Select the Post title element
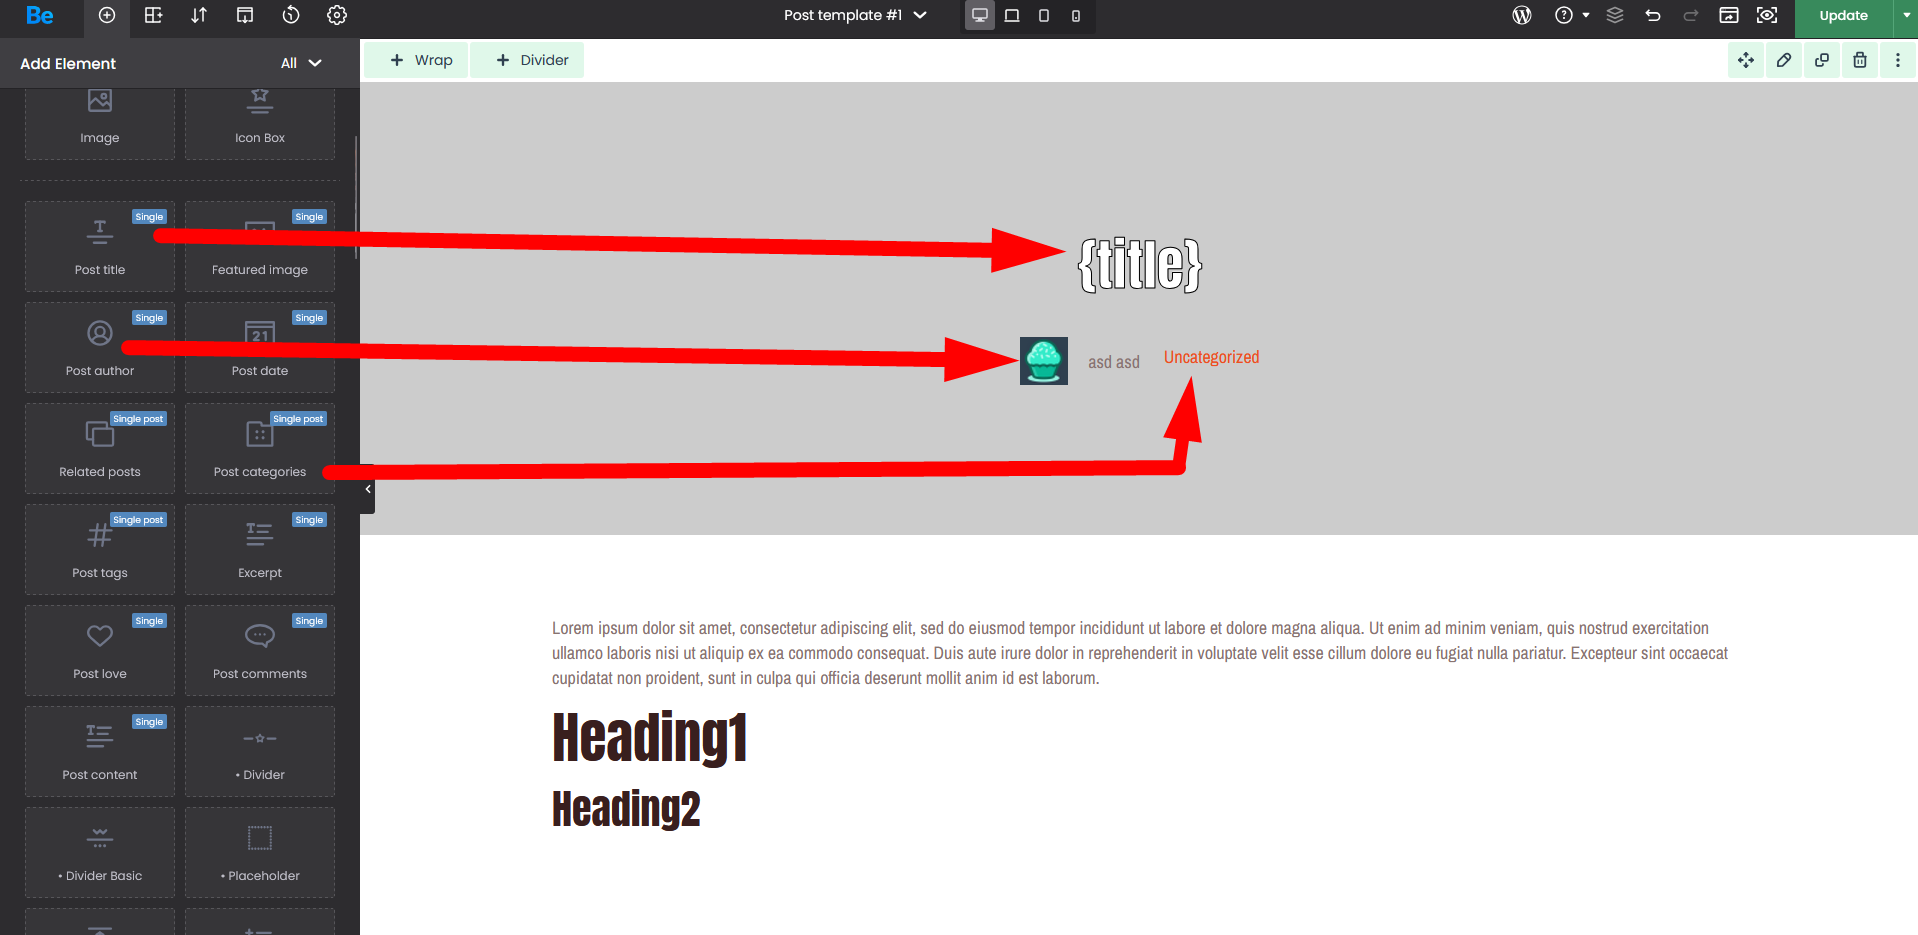Screen dimensions: 1918x935 tap(100, 247)
